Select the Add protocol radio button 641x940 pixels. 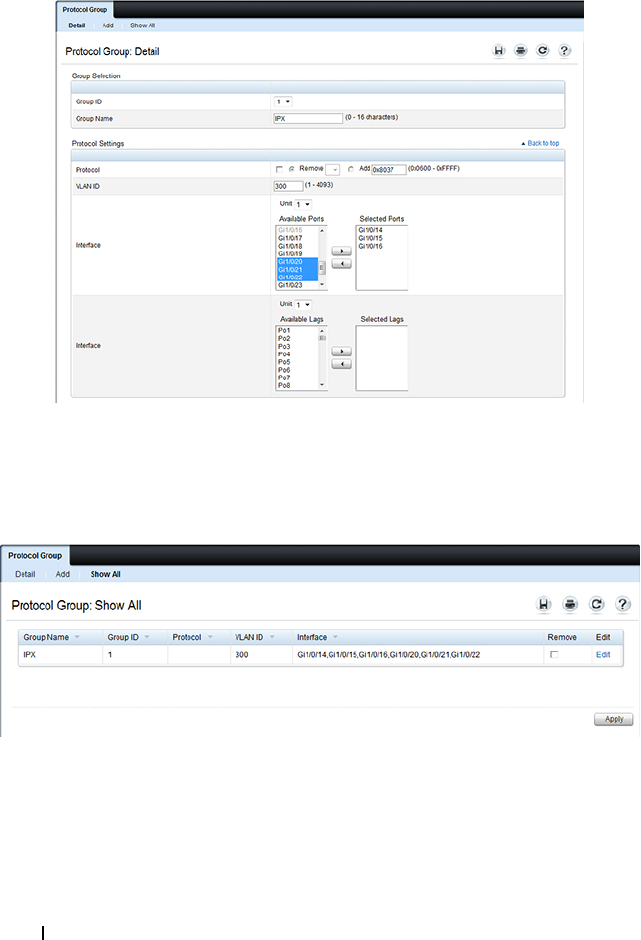point(351,170)
